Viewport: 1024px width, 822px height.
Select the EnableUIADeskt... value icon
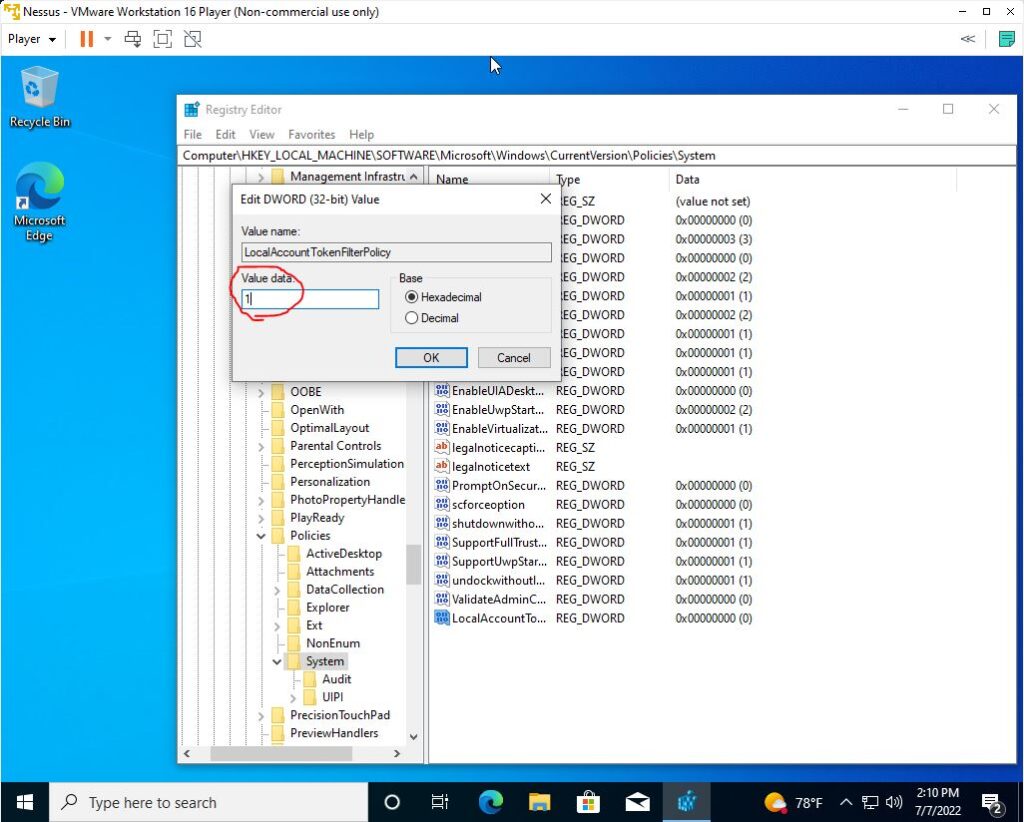tap(441, 390)
